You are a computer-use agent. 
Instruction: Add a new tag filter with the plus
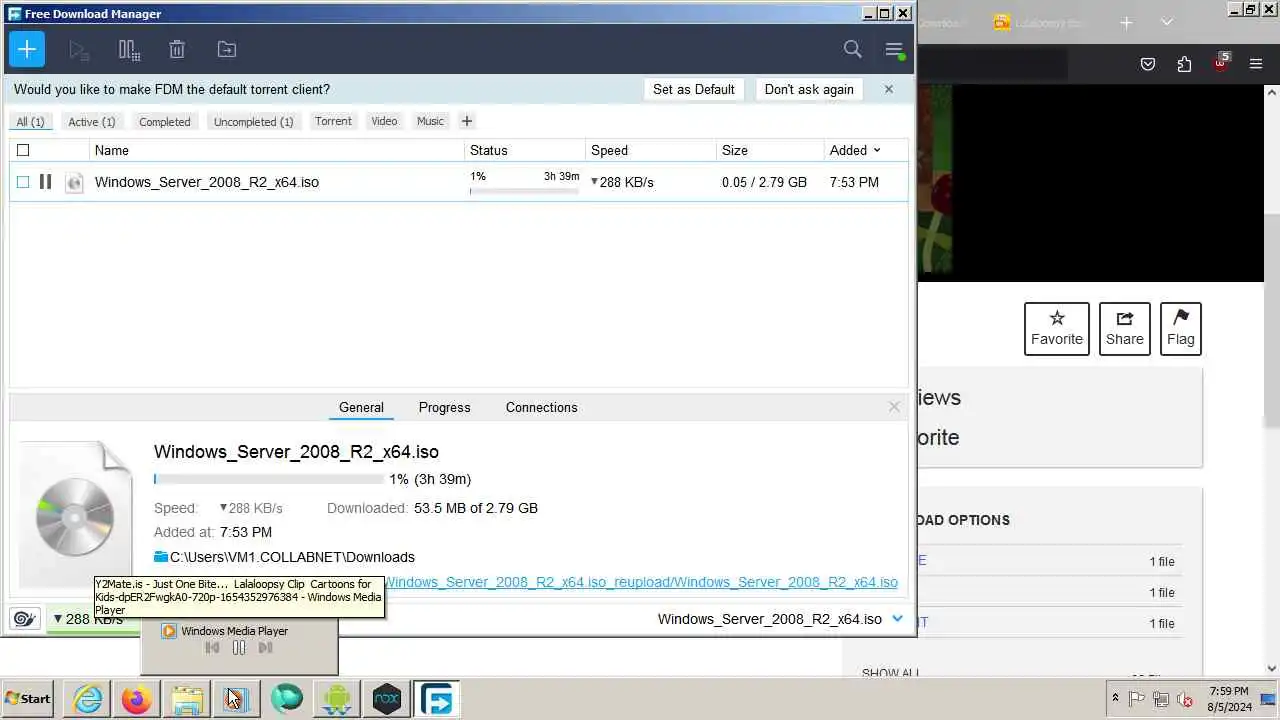tap(466, 121)
